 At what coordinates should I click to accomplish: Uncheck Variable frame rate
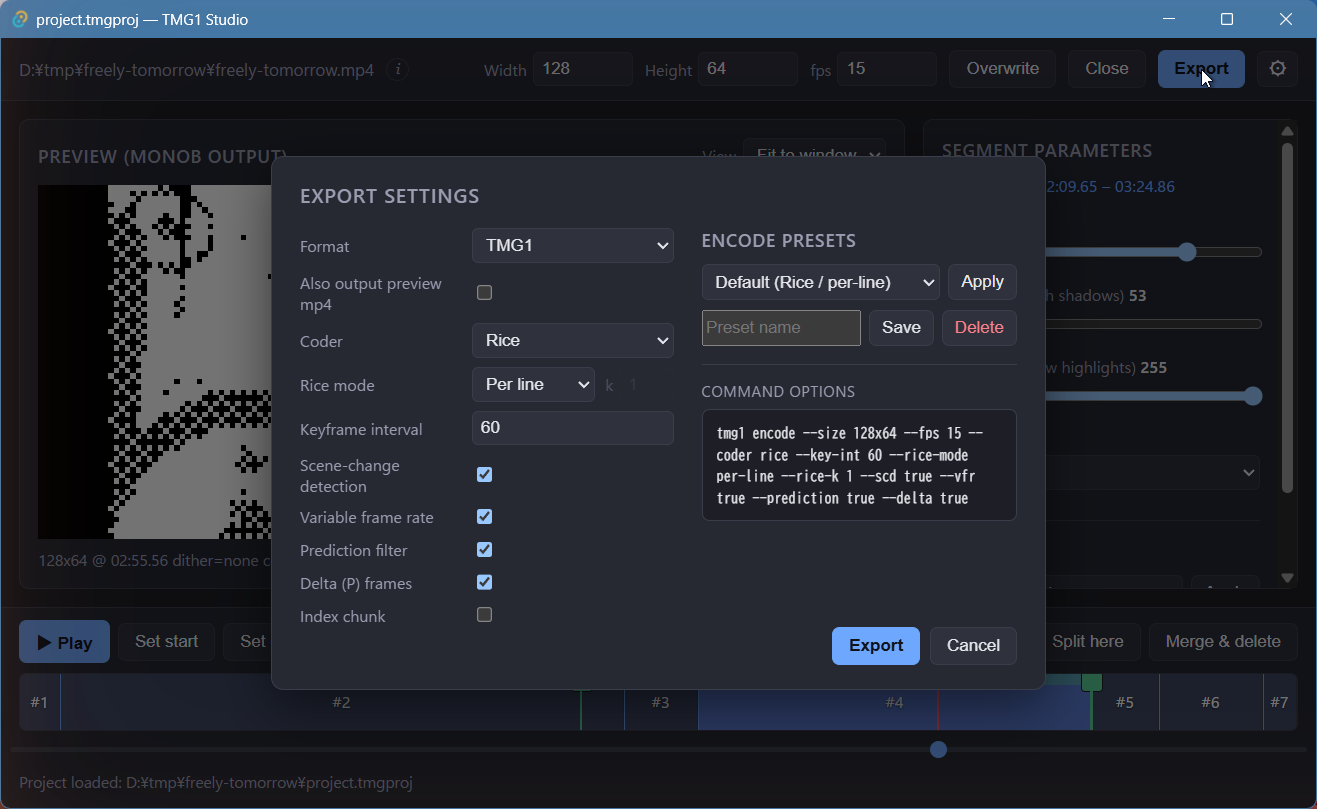tap(485, 517)
